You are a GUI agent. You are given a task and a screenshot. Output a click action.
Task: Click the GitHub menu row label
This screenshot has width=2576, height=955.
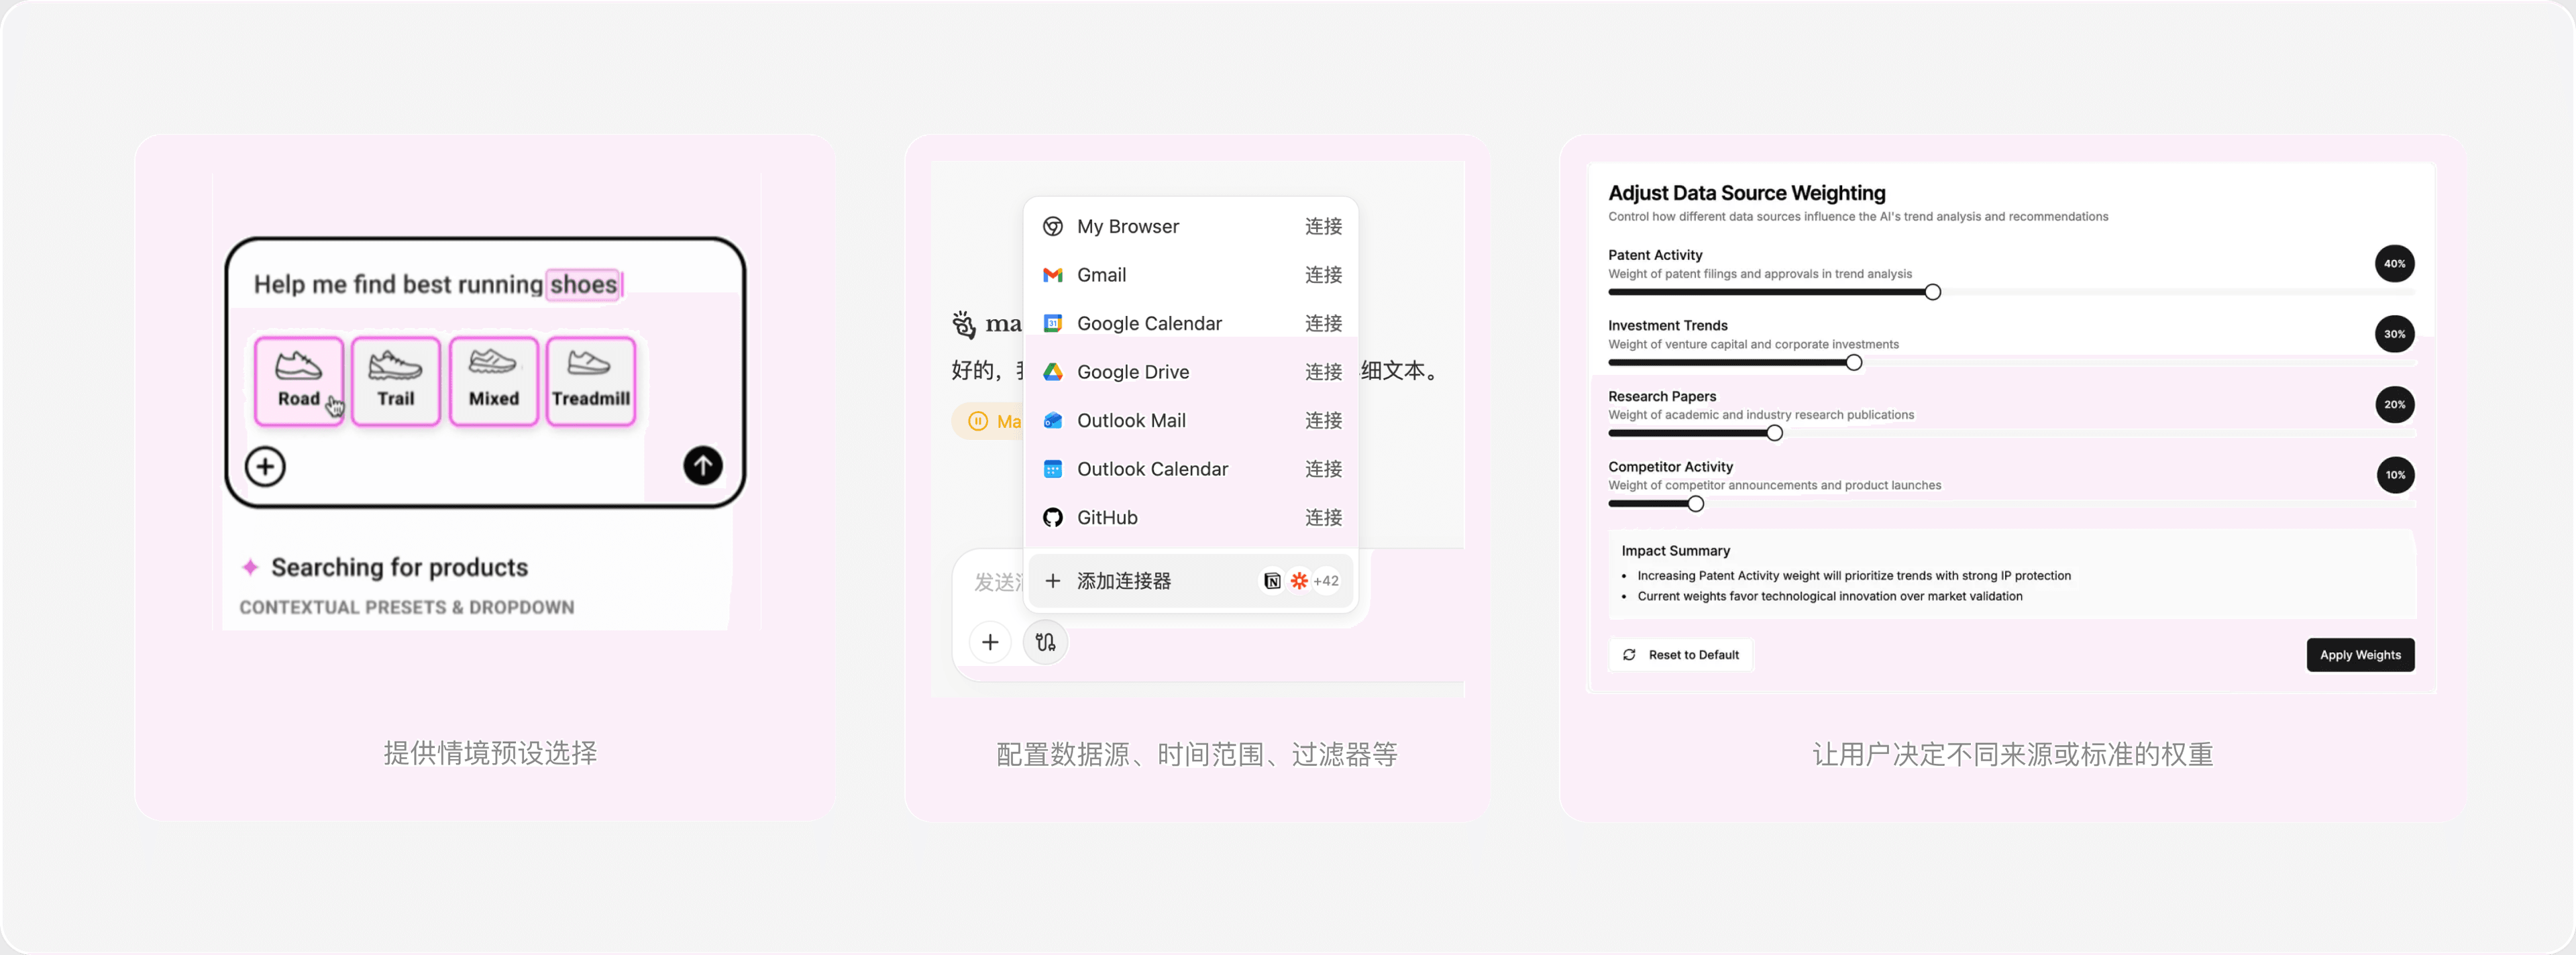coord(1107,517)
